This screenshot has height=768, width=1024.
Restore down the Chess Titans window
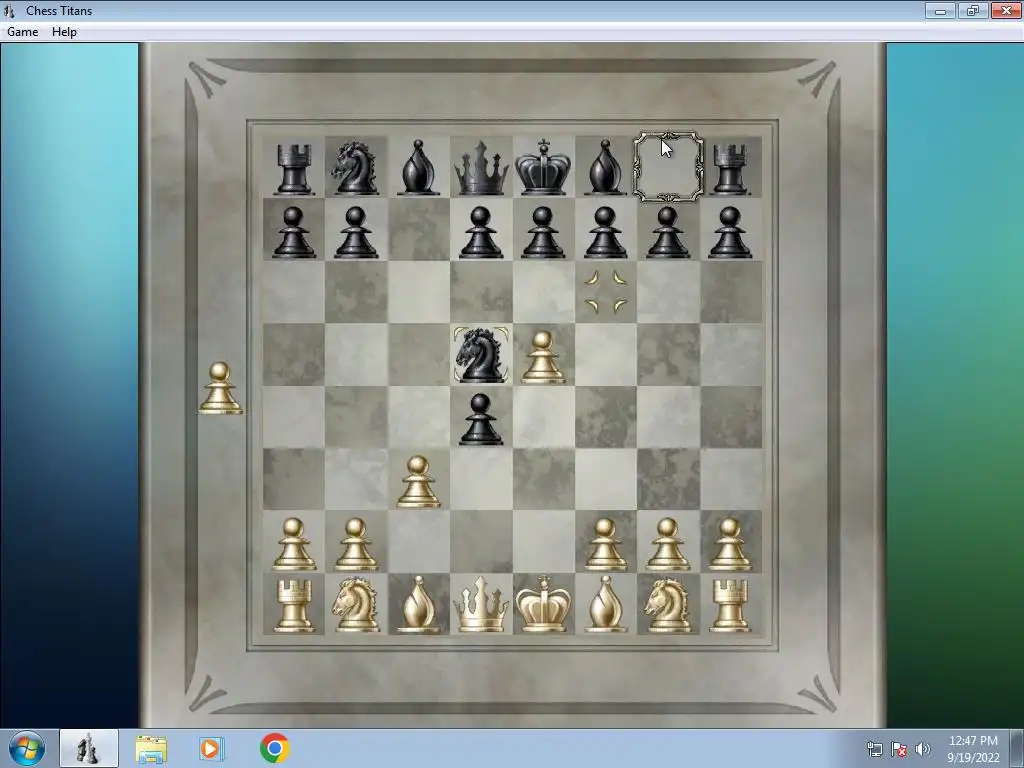pyautogui.click(x=973, y=10)
